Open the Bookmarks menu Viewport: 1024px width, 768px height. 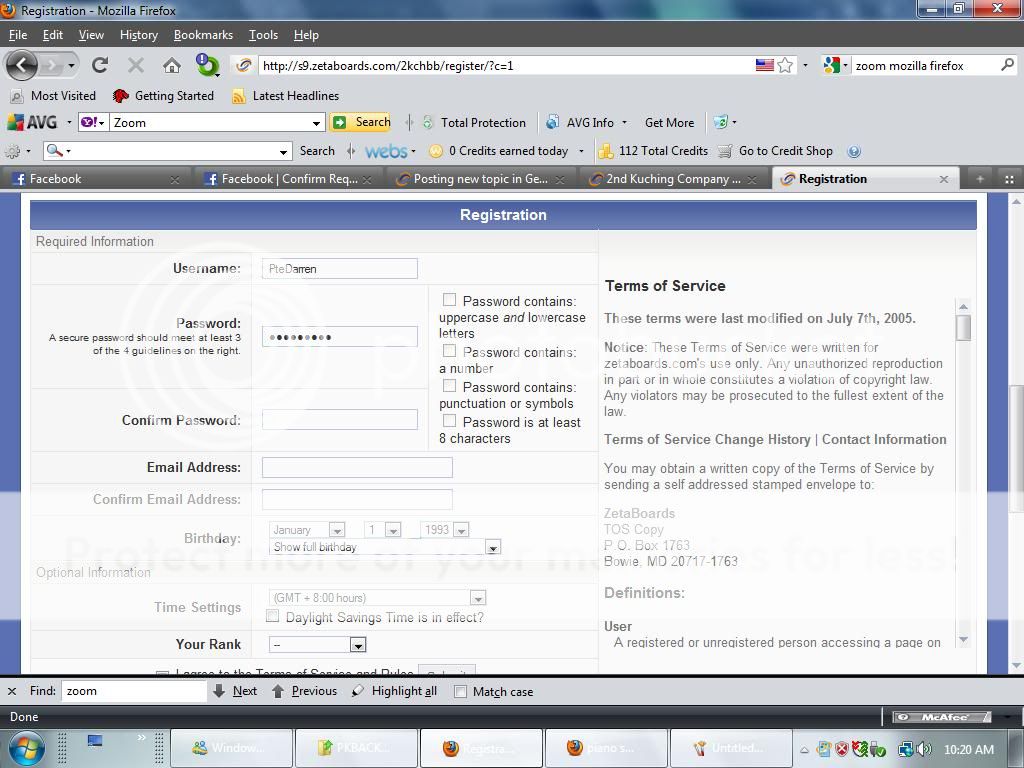click(203, 35)
